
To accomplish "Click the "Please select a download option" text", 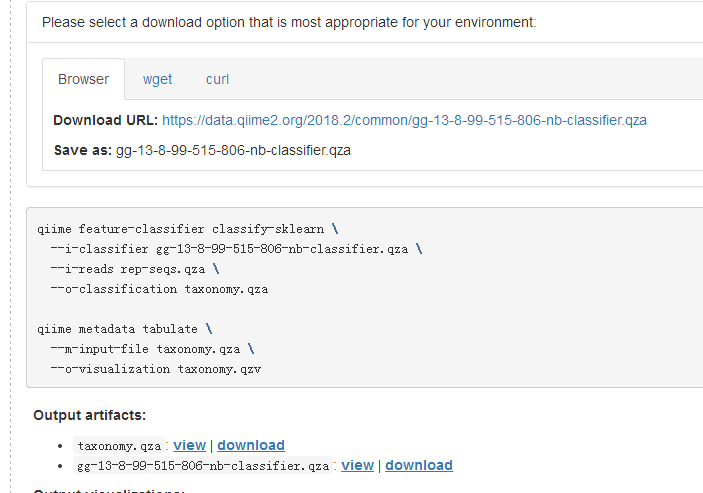I will click(289, 22).
